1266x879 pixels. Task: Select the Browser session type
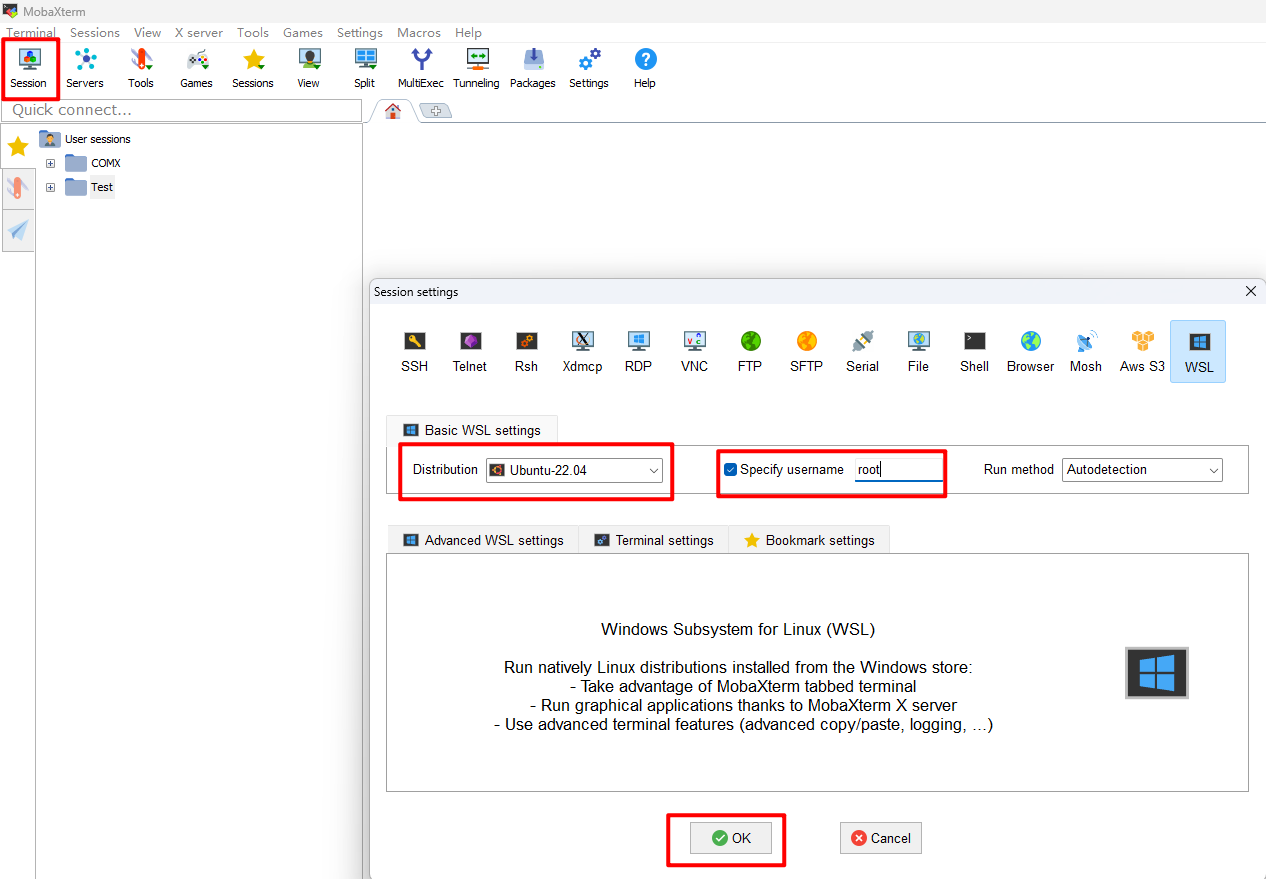coord(1031,352)
